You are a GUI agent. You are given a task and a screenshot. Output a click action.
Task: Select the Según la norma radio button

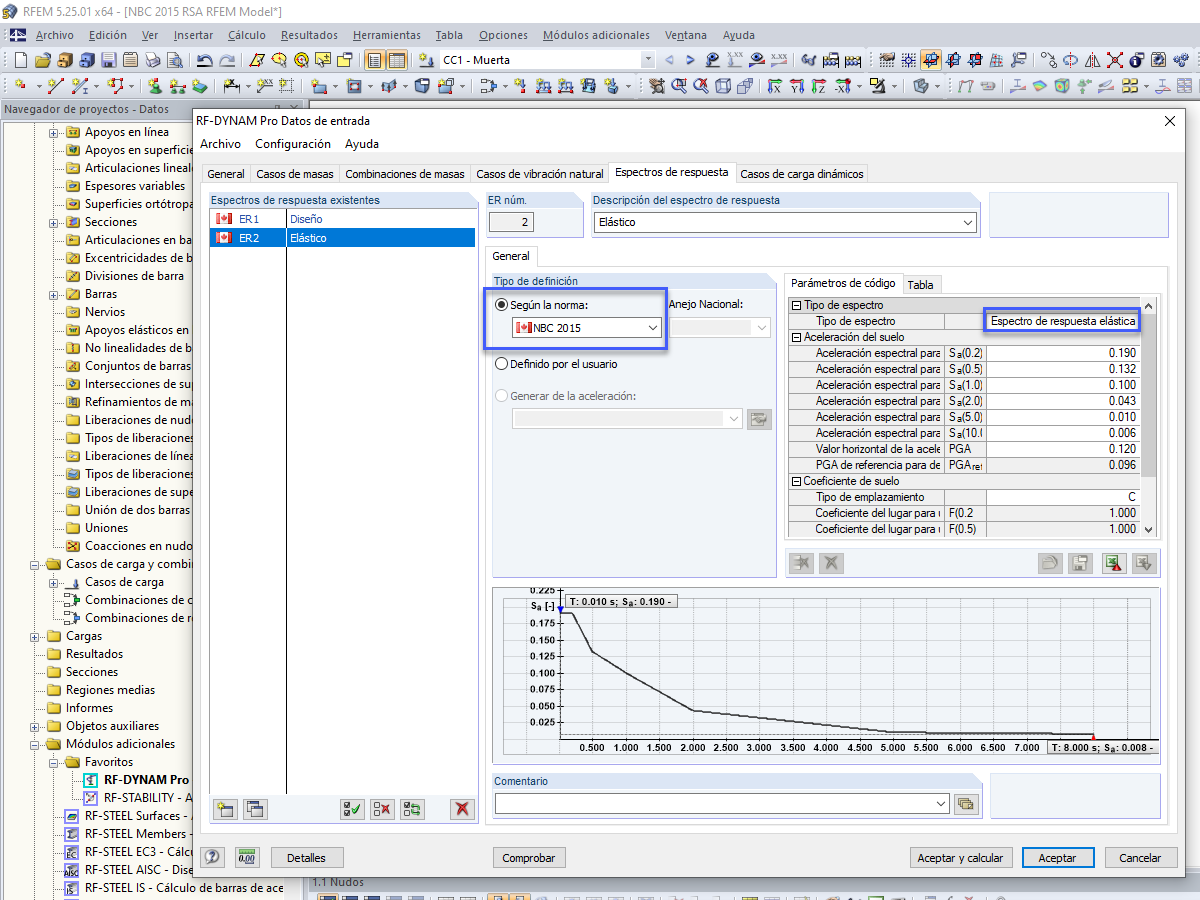point(502,304)
